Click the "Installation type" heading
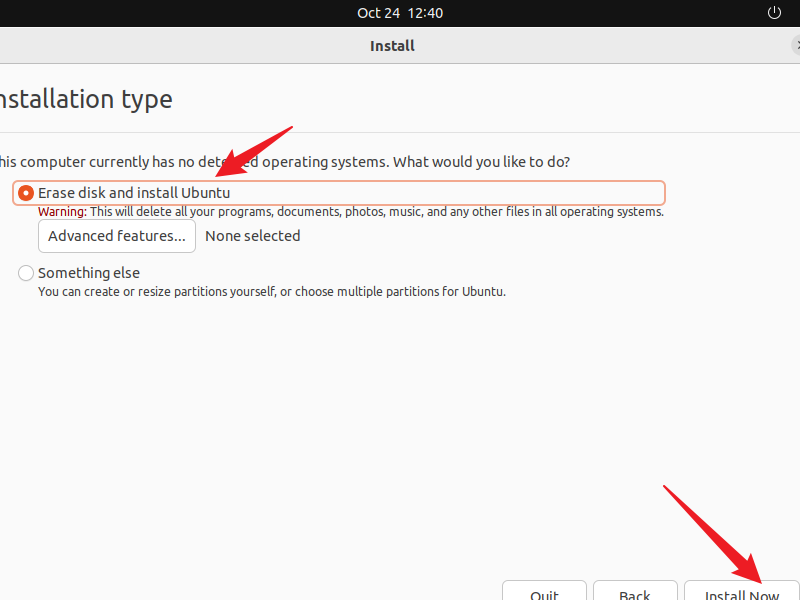The width and height of the screenshot is (800, 600). pyautogui.click(x=84, y=100)
